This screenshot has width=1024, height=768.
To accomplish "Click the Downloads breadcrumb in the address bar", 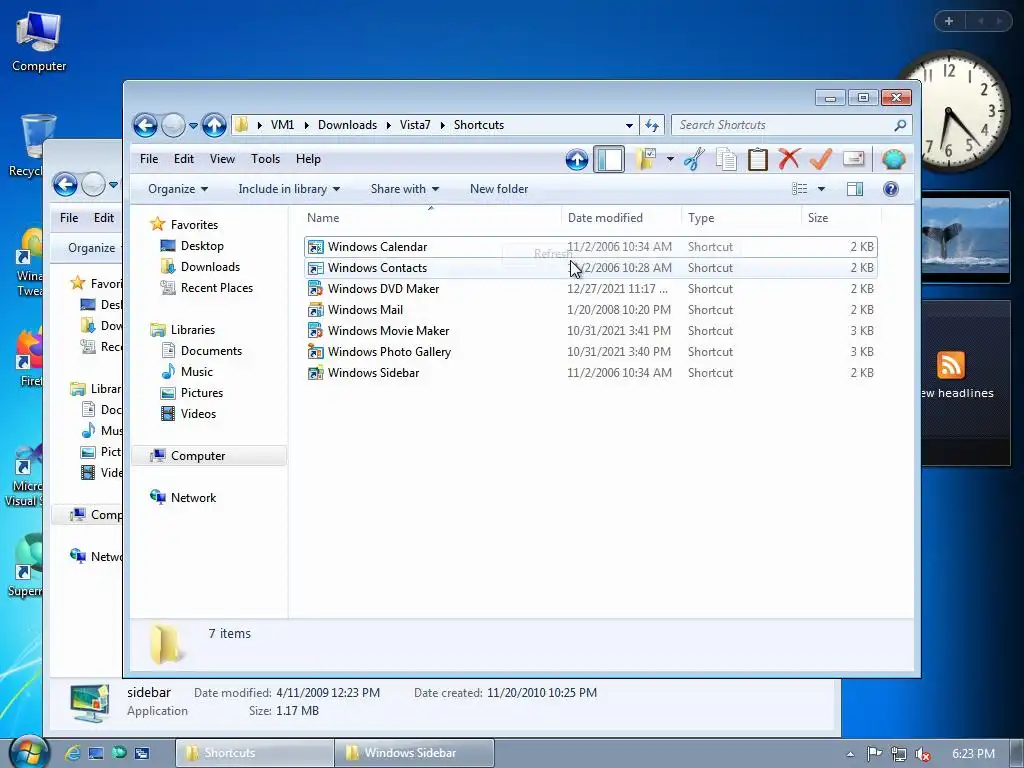I will coord(347,125).
